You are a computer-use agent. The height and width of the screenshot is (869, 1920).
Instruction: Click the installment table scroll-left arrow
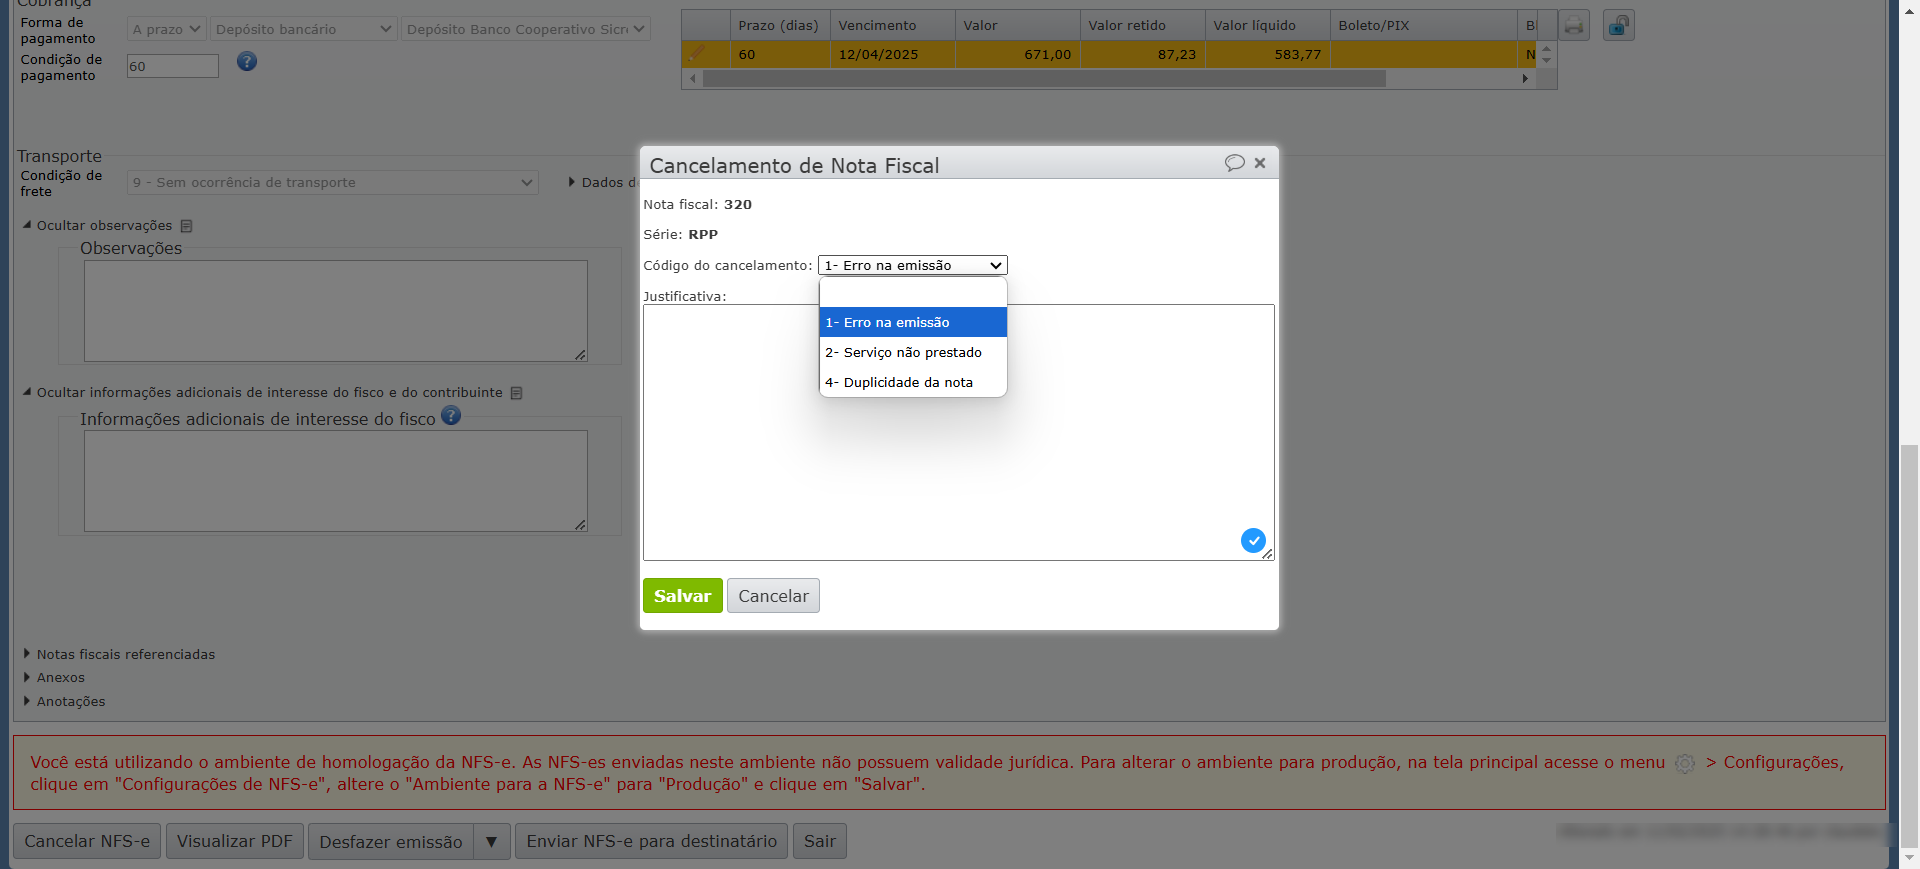(x=692, y=79)
